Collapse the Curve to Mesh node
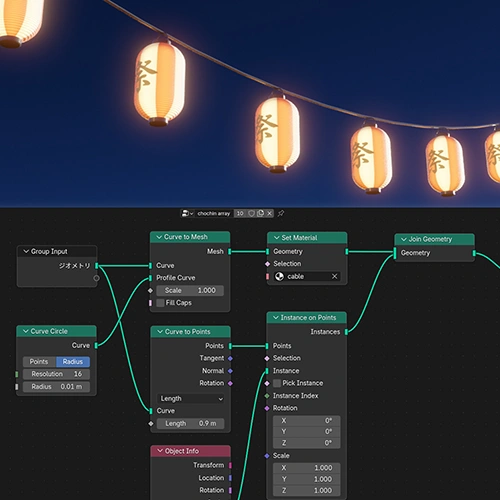 159,237
